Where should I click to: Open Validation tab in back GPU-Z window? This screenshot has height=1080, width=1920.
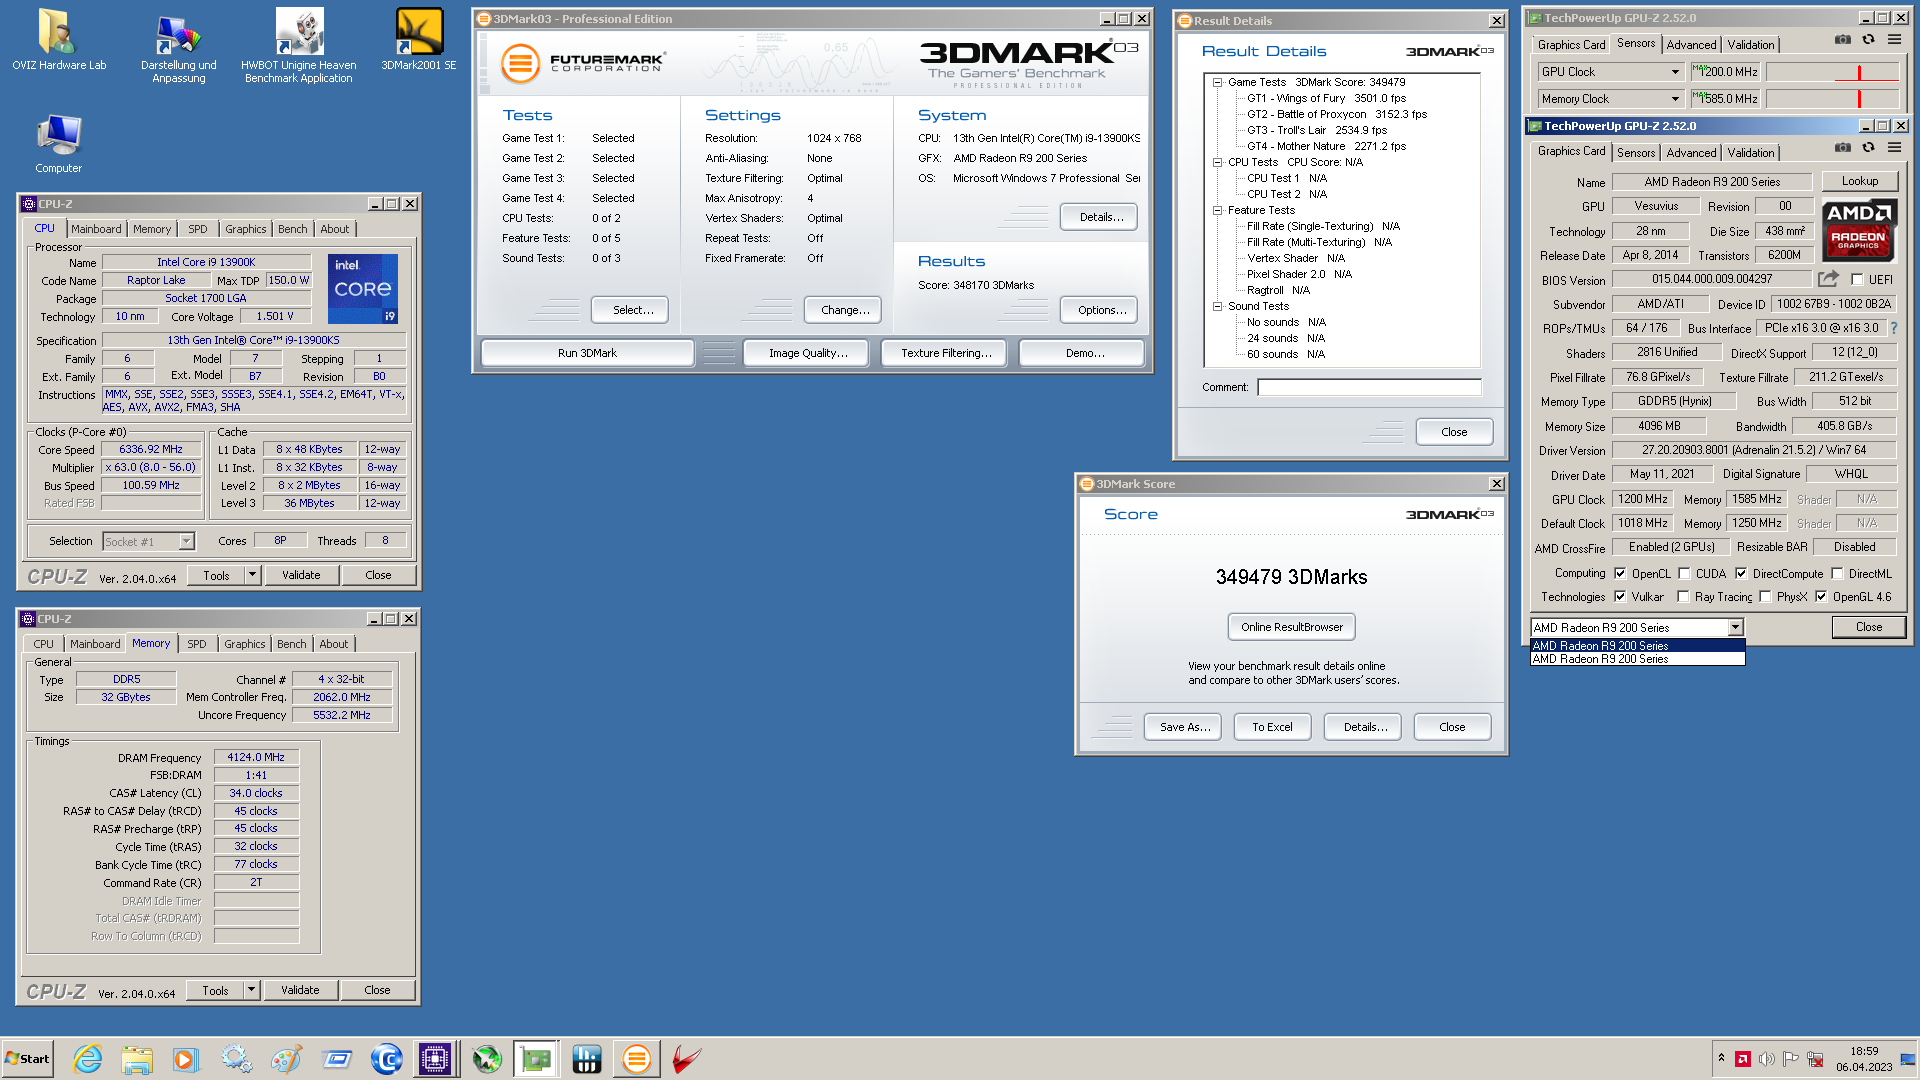pos(1751,45)
